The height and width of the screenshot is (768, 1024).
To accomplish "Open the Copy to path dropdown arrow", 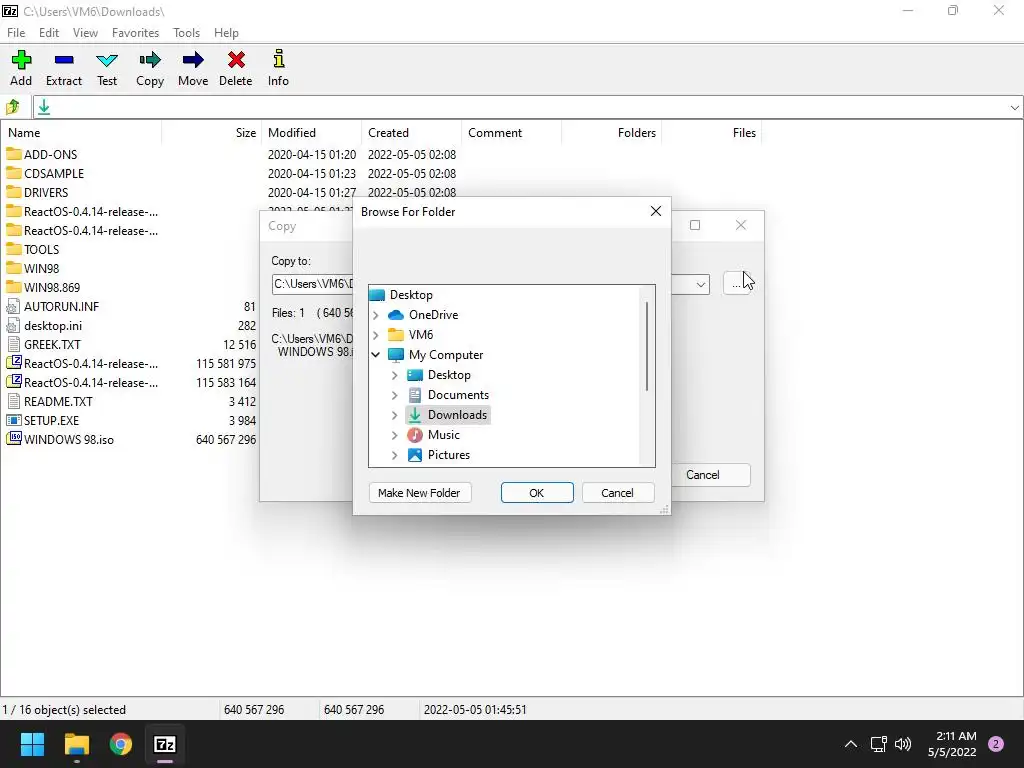I will click(701, 284).
